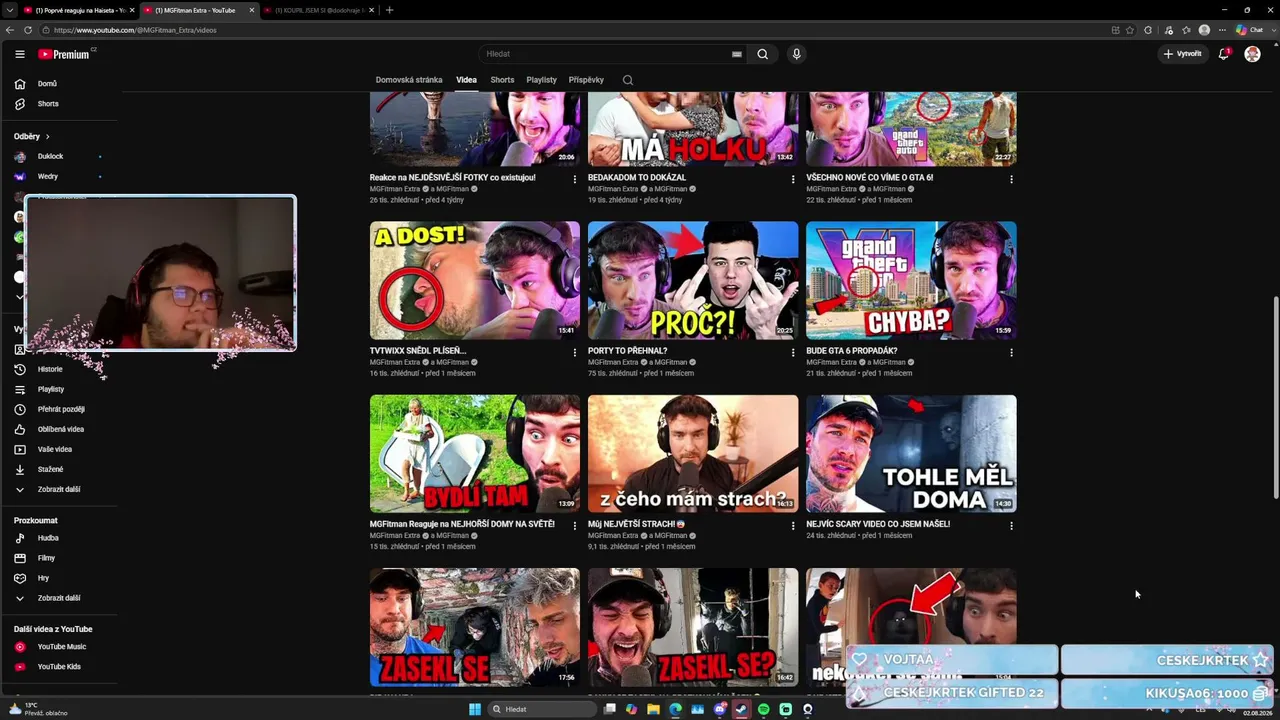Play the 'A DOST!' thumbnail video
Image resolution: width=1280 pixels, height=720 pixels.
[x=475, y=280]
